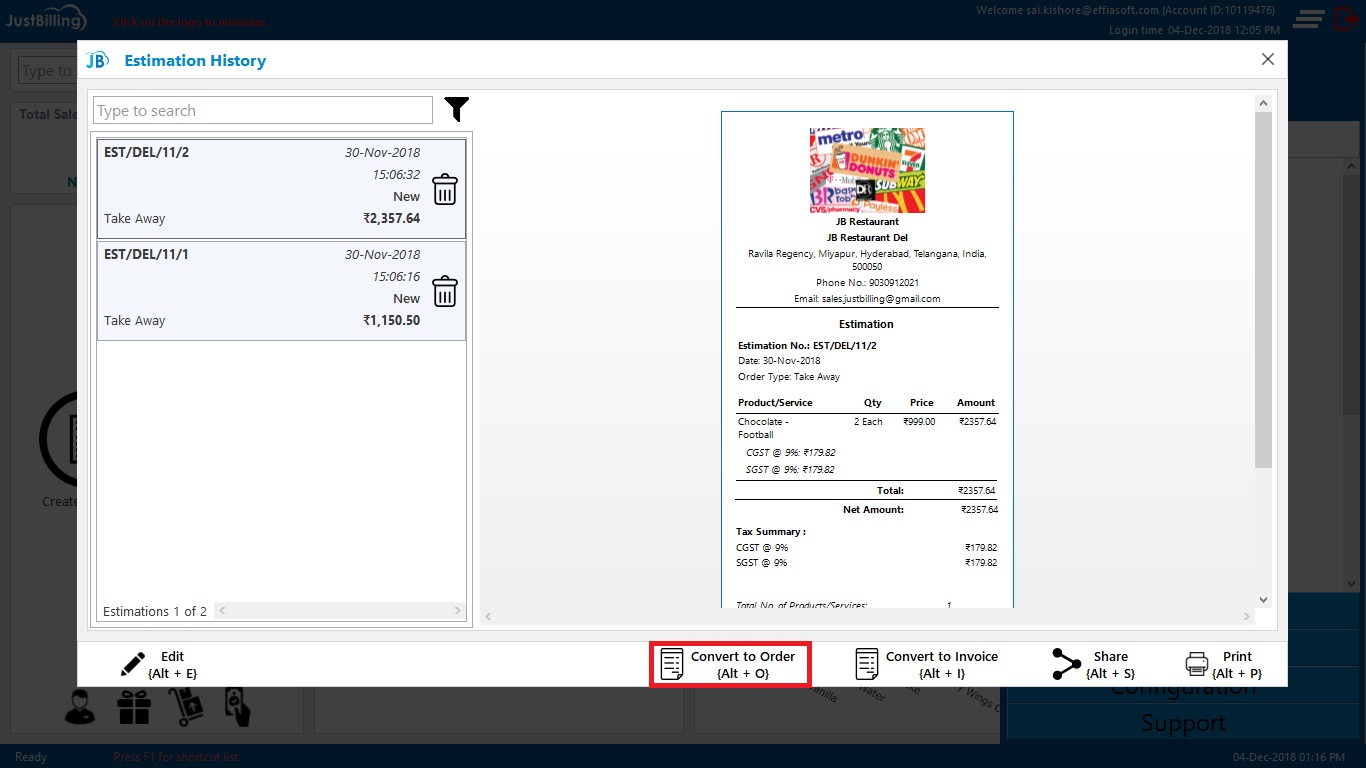Click the money icon in main window

tap(236, 706)
